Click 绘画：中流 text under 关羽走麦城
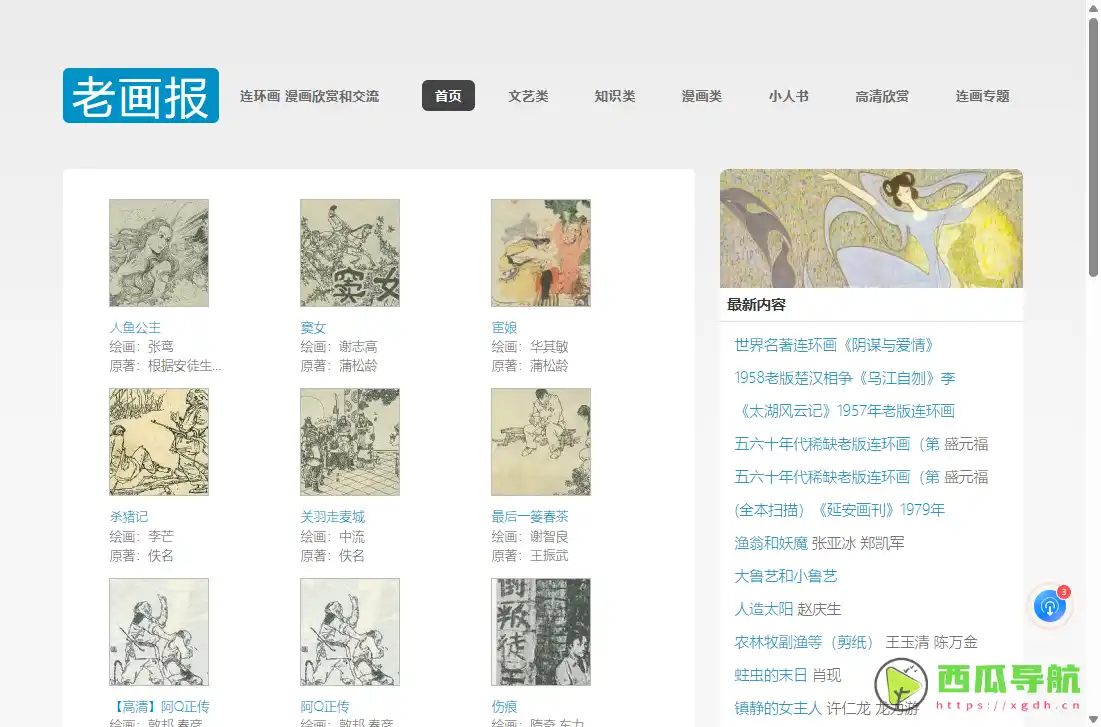This screenshot has height=727, width=1101. tap(332, 537)
